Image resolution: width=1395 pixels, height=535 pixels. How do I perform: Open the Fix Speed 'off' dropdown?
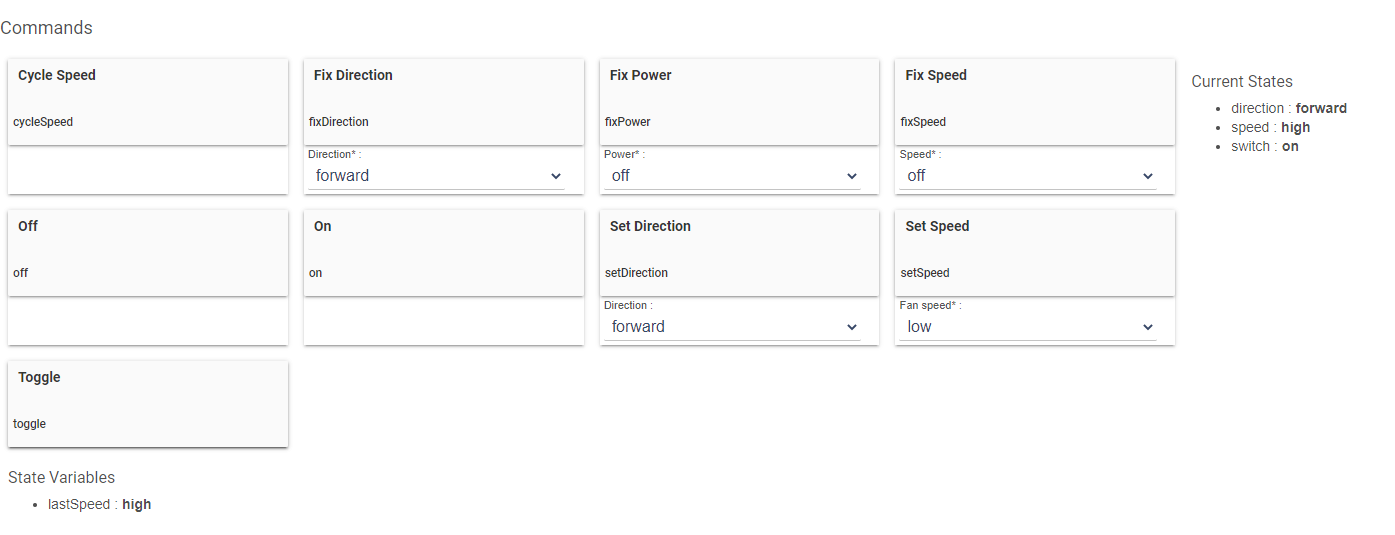(1028, 176)
